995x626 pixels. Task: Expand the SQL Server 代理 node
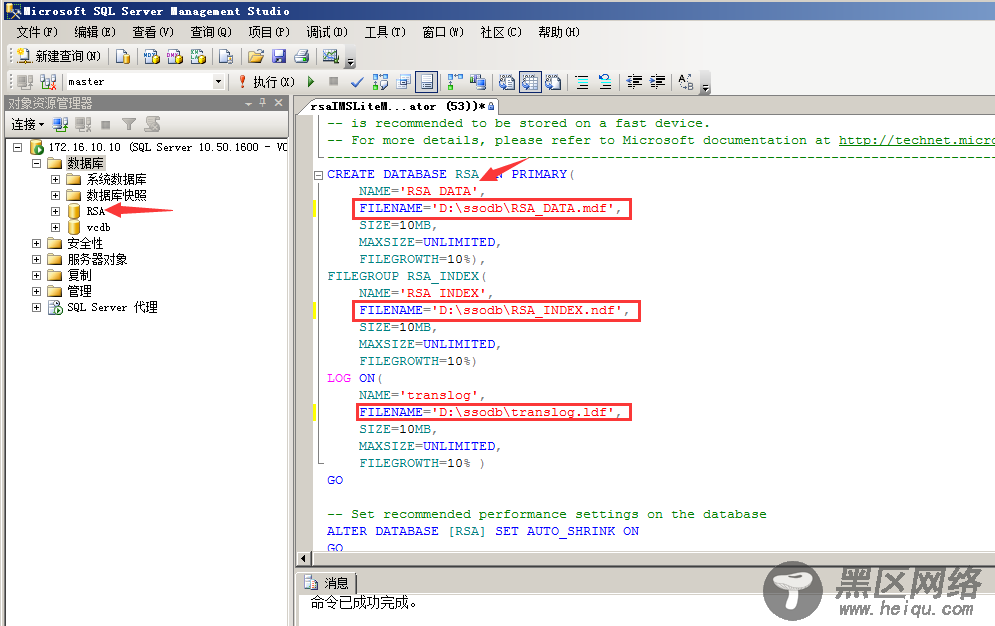coord(37,308)
